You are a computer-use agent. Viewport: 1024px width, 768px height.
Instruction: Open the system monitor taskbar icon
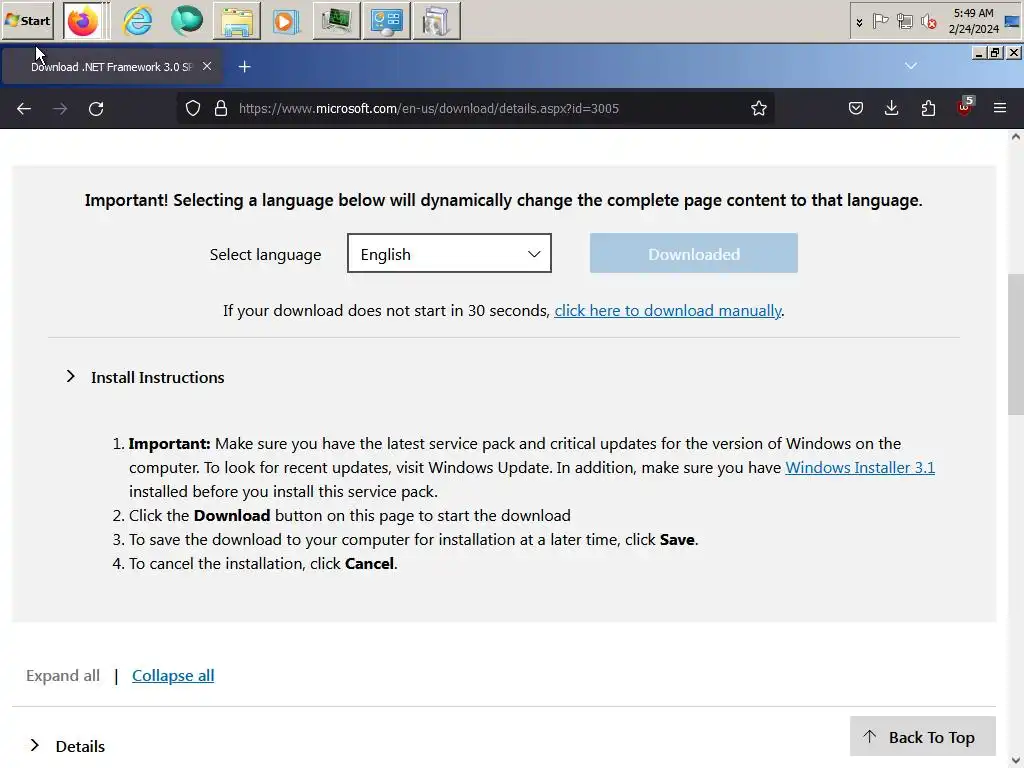[336, 21]
